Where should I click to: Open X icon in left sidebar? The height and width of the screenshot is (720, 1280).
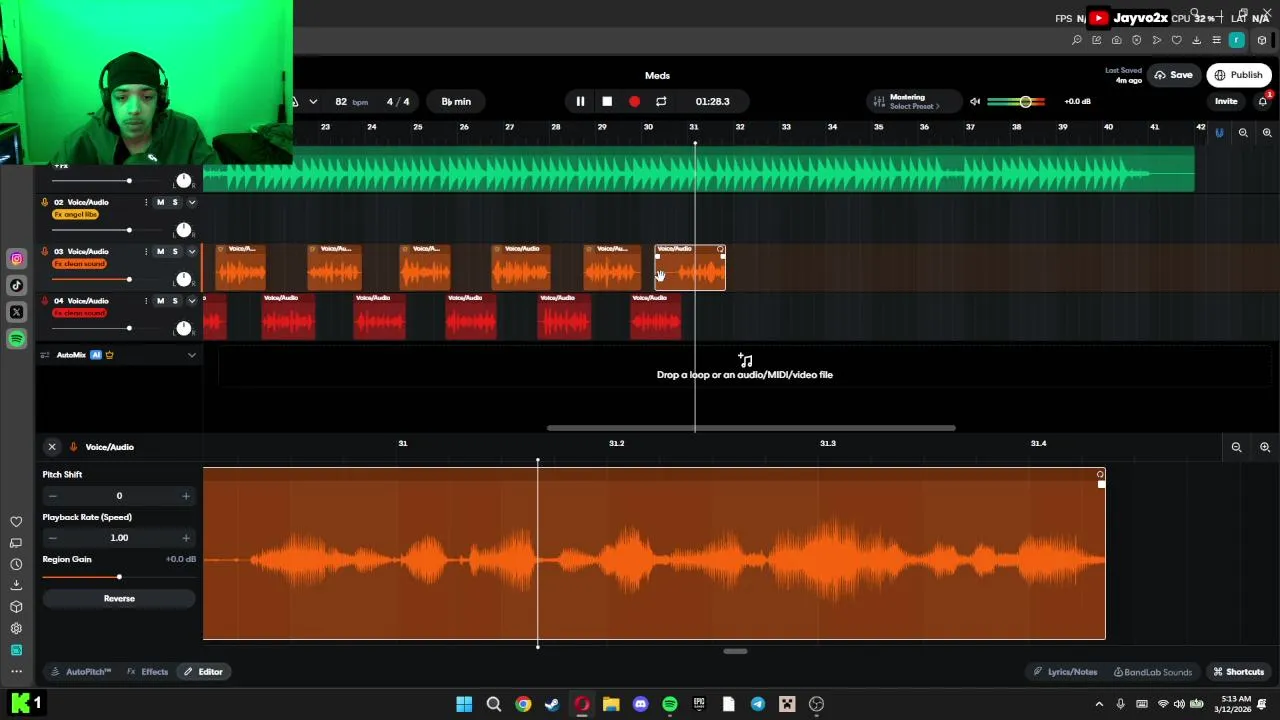click(16, 312)
